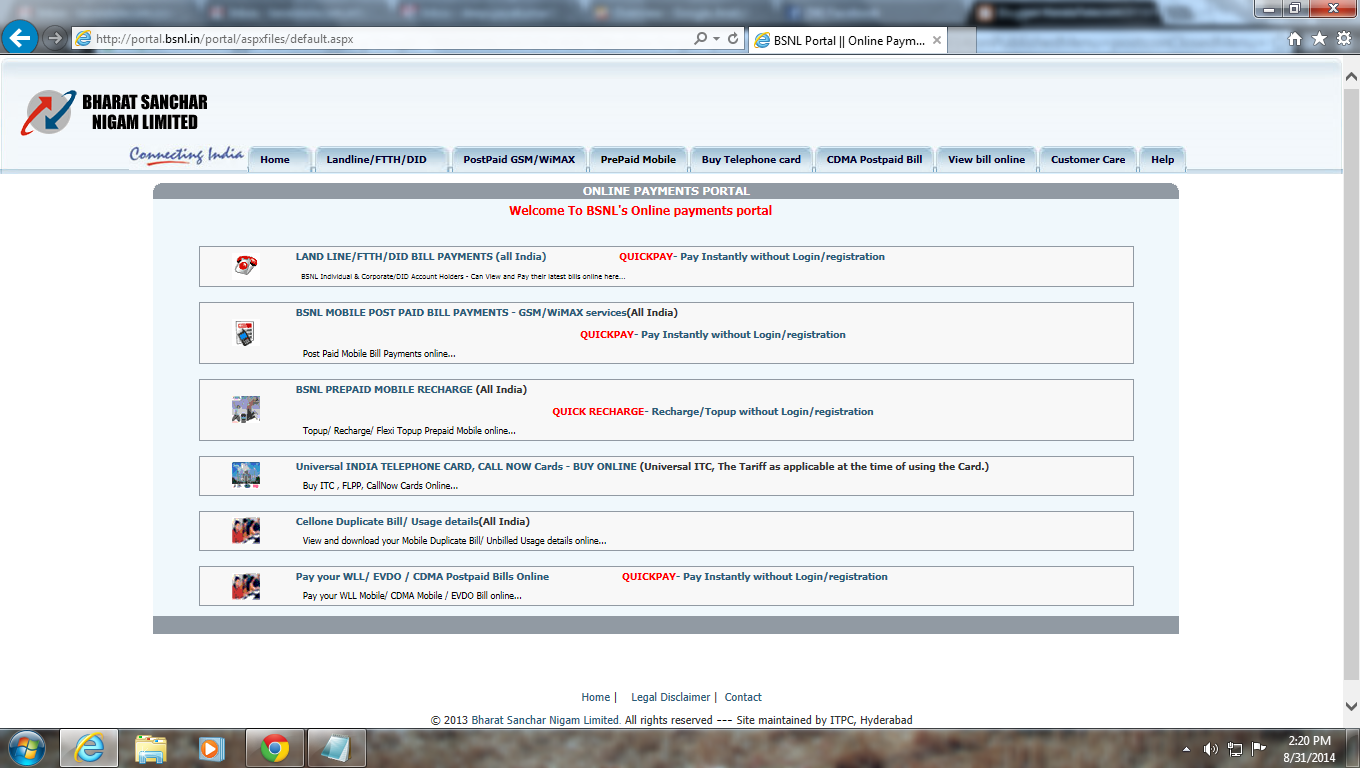Open address bar search dropdown arrow
The image size is (1360, 768).
click(716, 39)
